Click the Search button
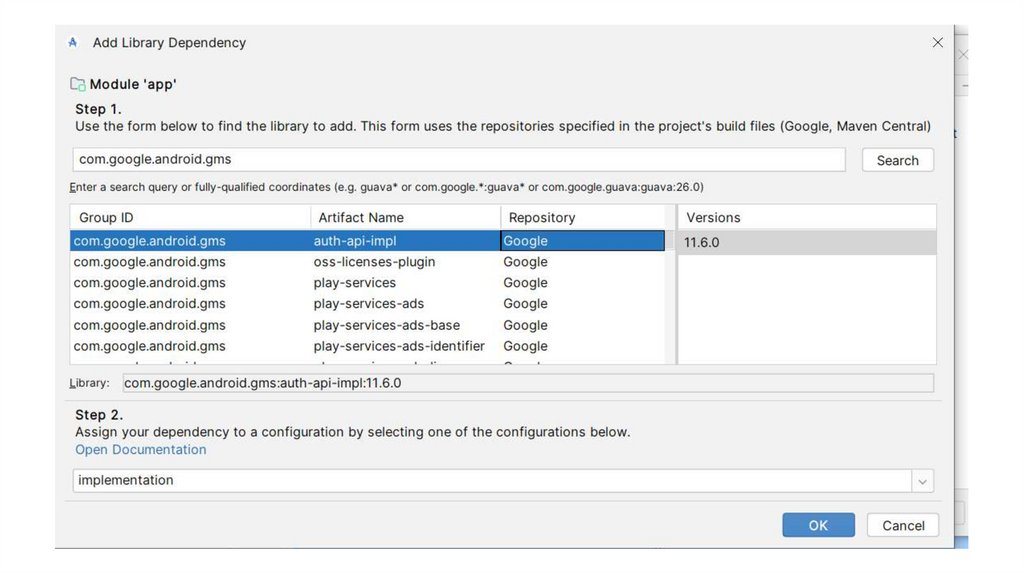This screenshot has height=574, width=1024. [x=897, y=160]
